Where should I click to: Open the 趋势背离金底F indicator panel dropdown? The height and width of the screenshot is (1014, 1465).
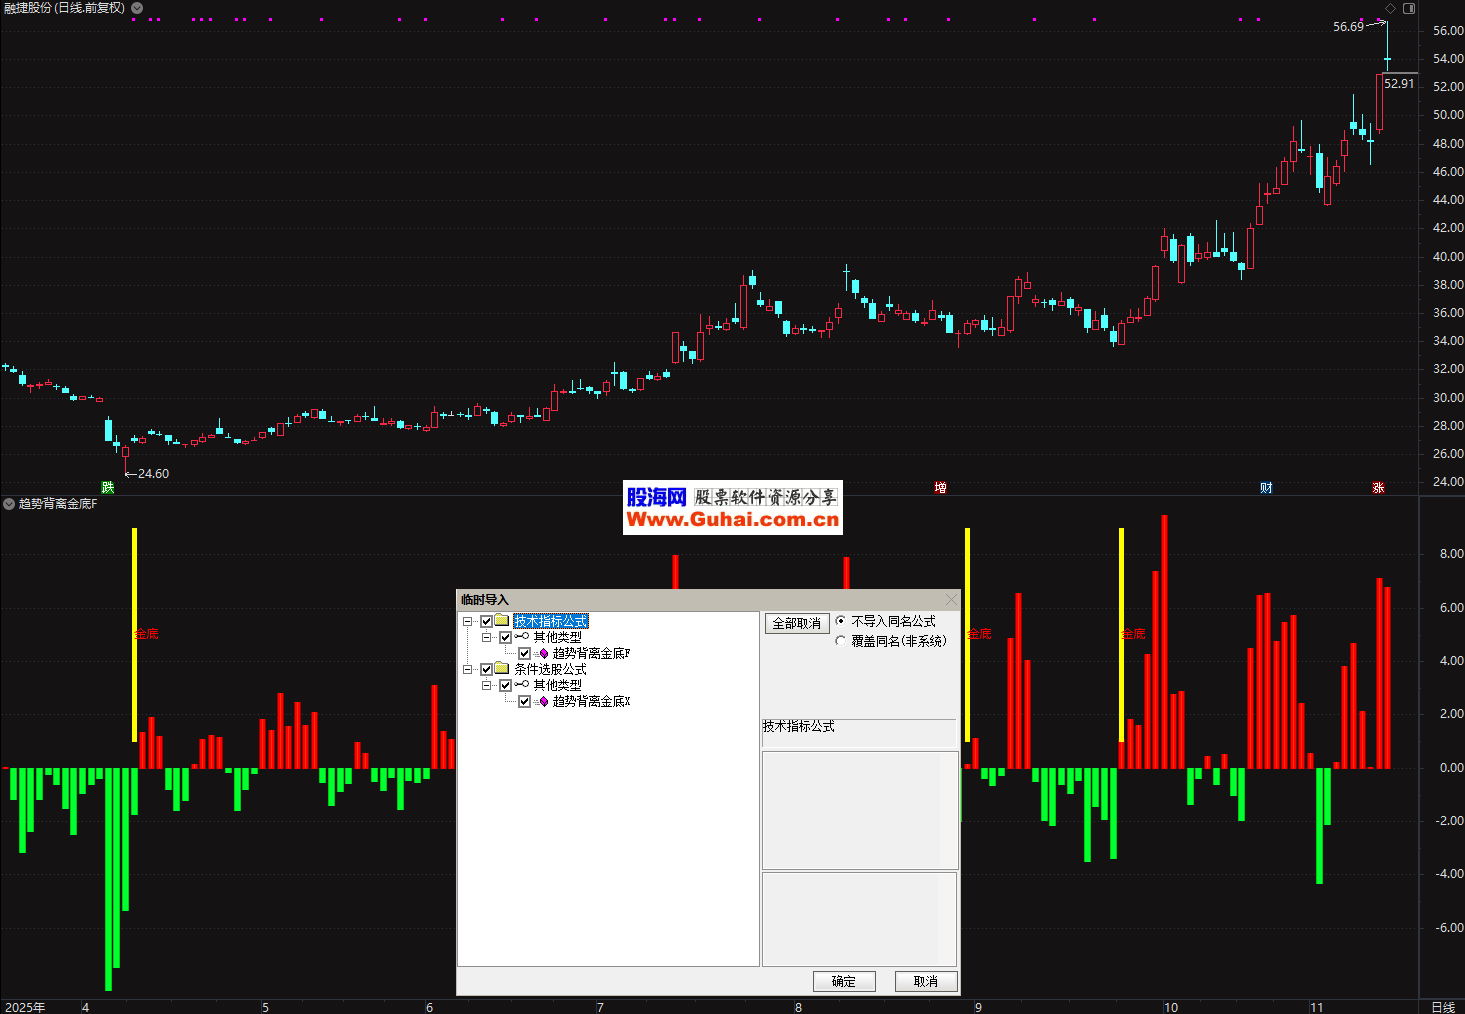[9, 504]
